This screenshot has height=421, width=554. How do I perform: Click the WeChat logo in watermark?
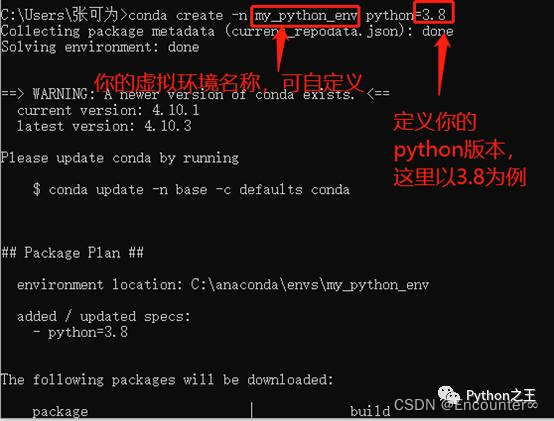pos(449,395)
